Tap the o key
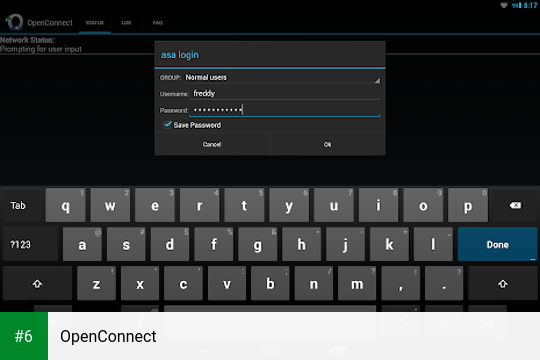Screen dimensions: 540x360 pos(423,205)
